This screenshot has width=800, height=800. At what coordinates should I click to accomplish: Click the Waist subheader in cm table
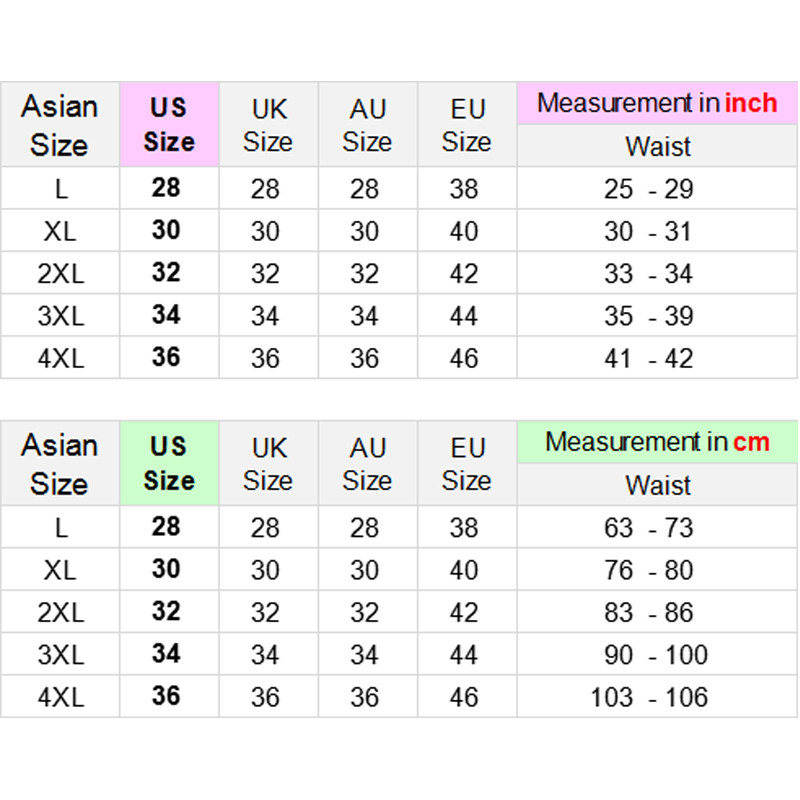pos(657,485)
